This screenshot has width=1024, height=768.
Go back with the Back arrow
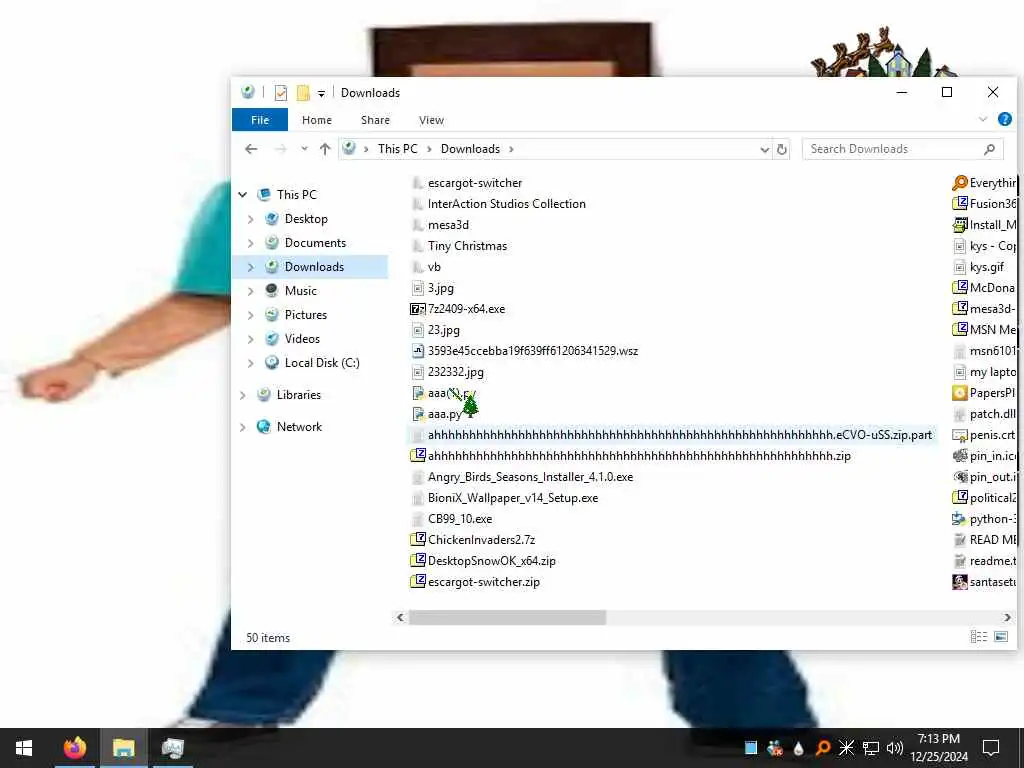(251, 149)
